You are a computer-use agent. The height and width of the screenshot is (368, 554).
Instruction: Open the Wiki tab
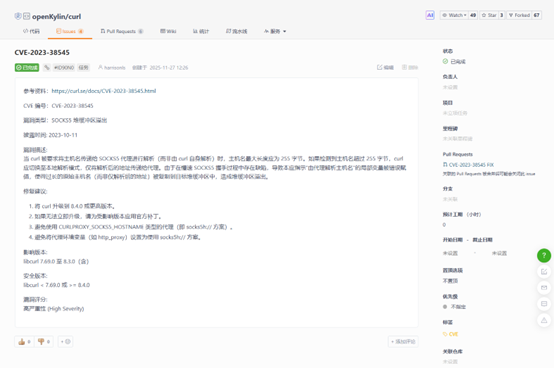(168, 31)
